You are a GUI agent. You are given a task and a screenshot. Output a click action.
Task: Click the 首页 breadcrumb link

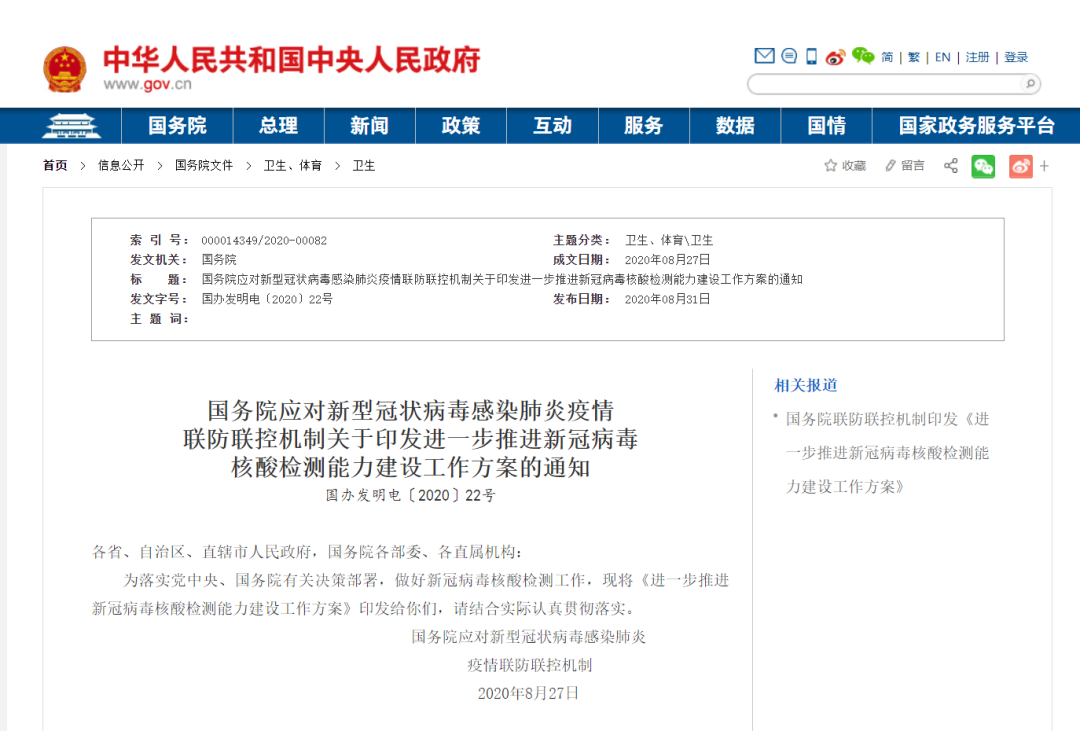pos(55,165)
